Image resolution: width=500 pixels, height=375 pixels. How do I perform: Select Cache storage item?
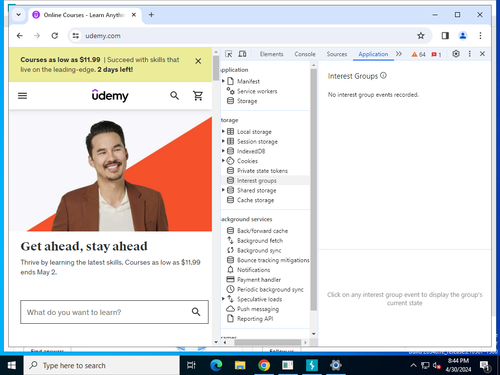255,200
